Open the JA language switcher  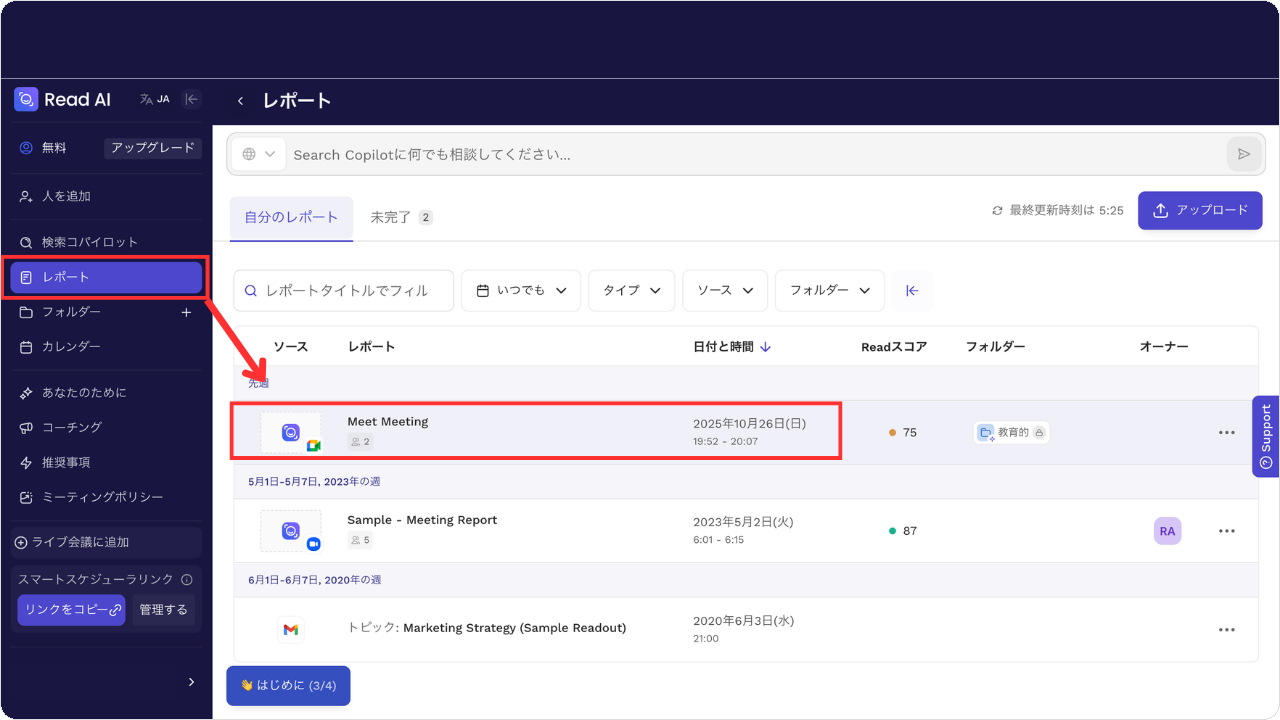[155, 99]
